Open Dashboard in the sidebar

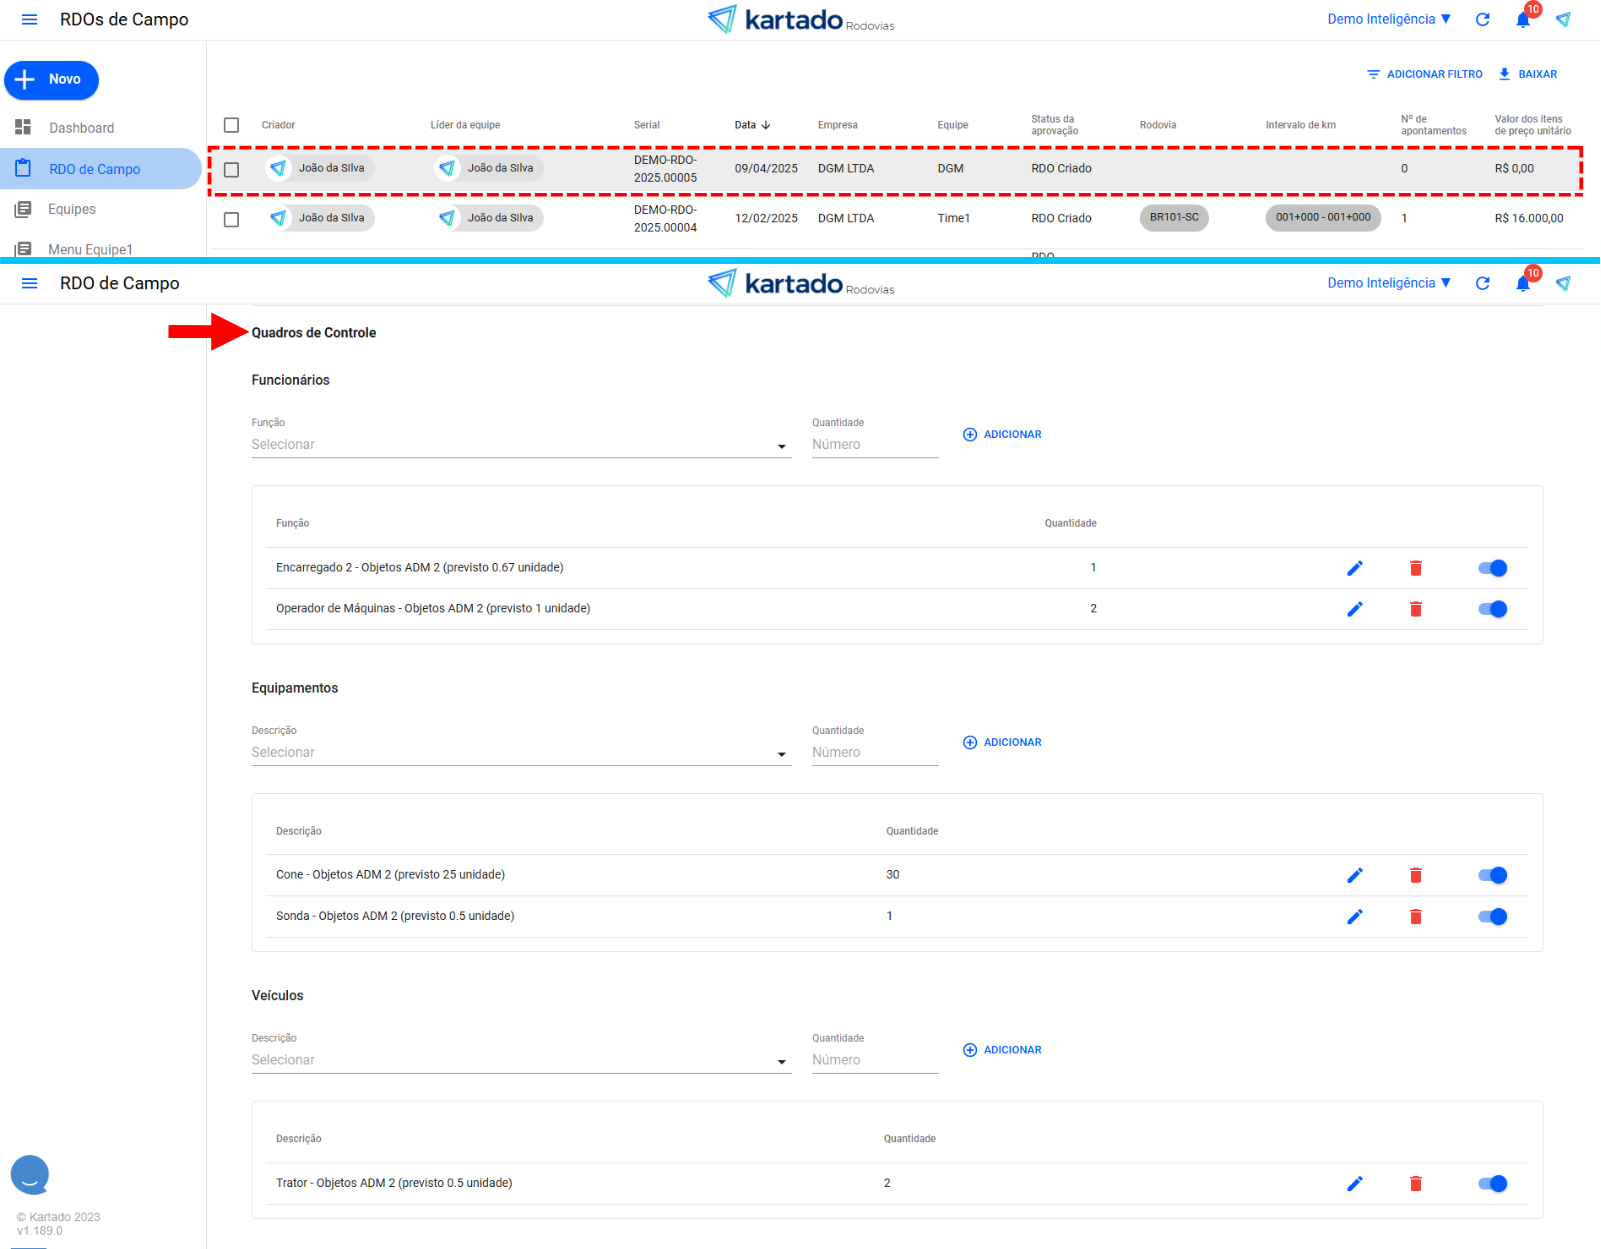pos(81,128)
